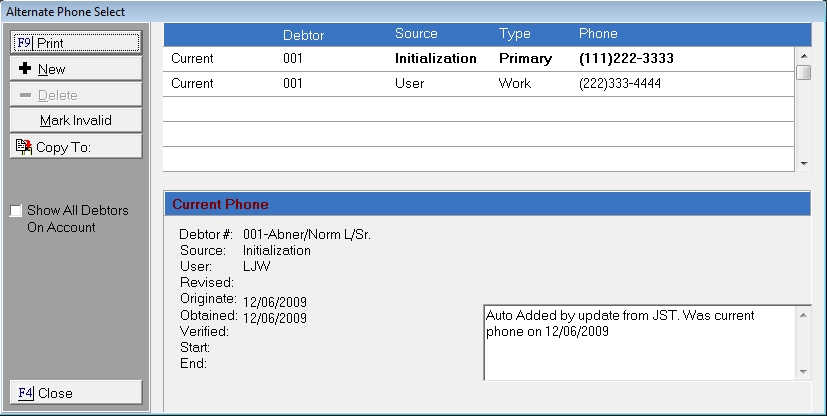Viewport: 827px width, 416px height.
Task: Click the Type column header
Action: click(x=514, y=34)
